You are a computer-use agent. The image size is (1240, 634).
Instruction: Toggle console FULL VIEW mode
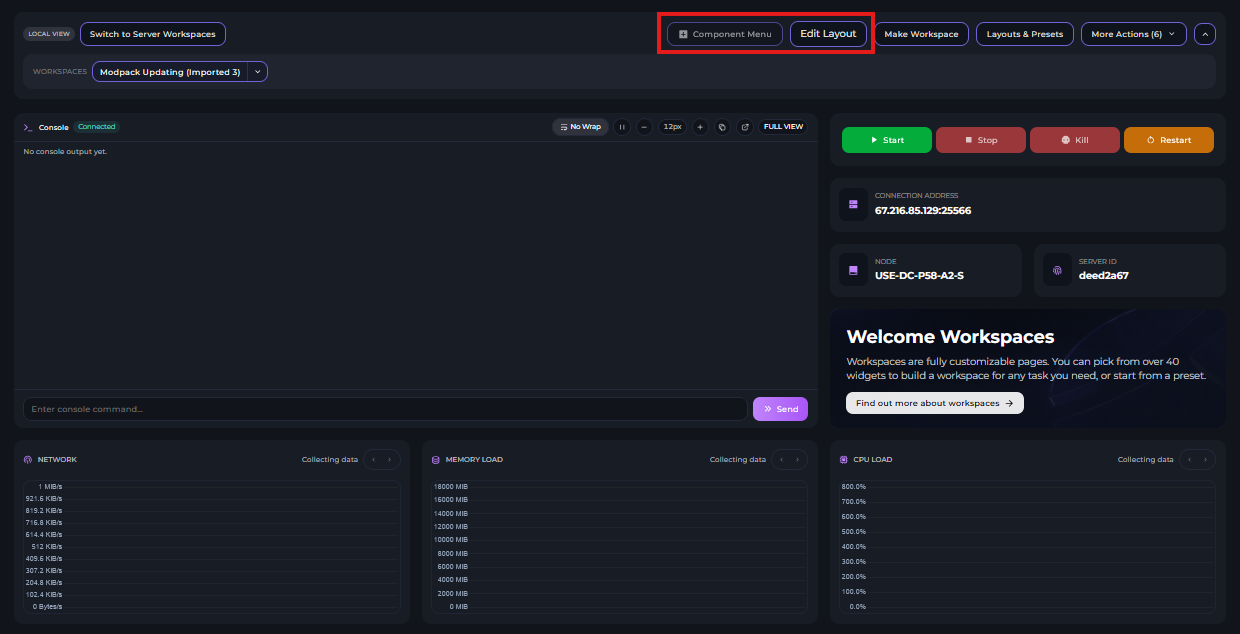coord(783,127)
